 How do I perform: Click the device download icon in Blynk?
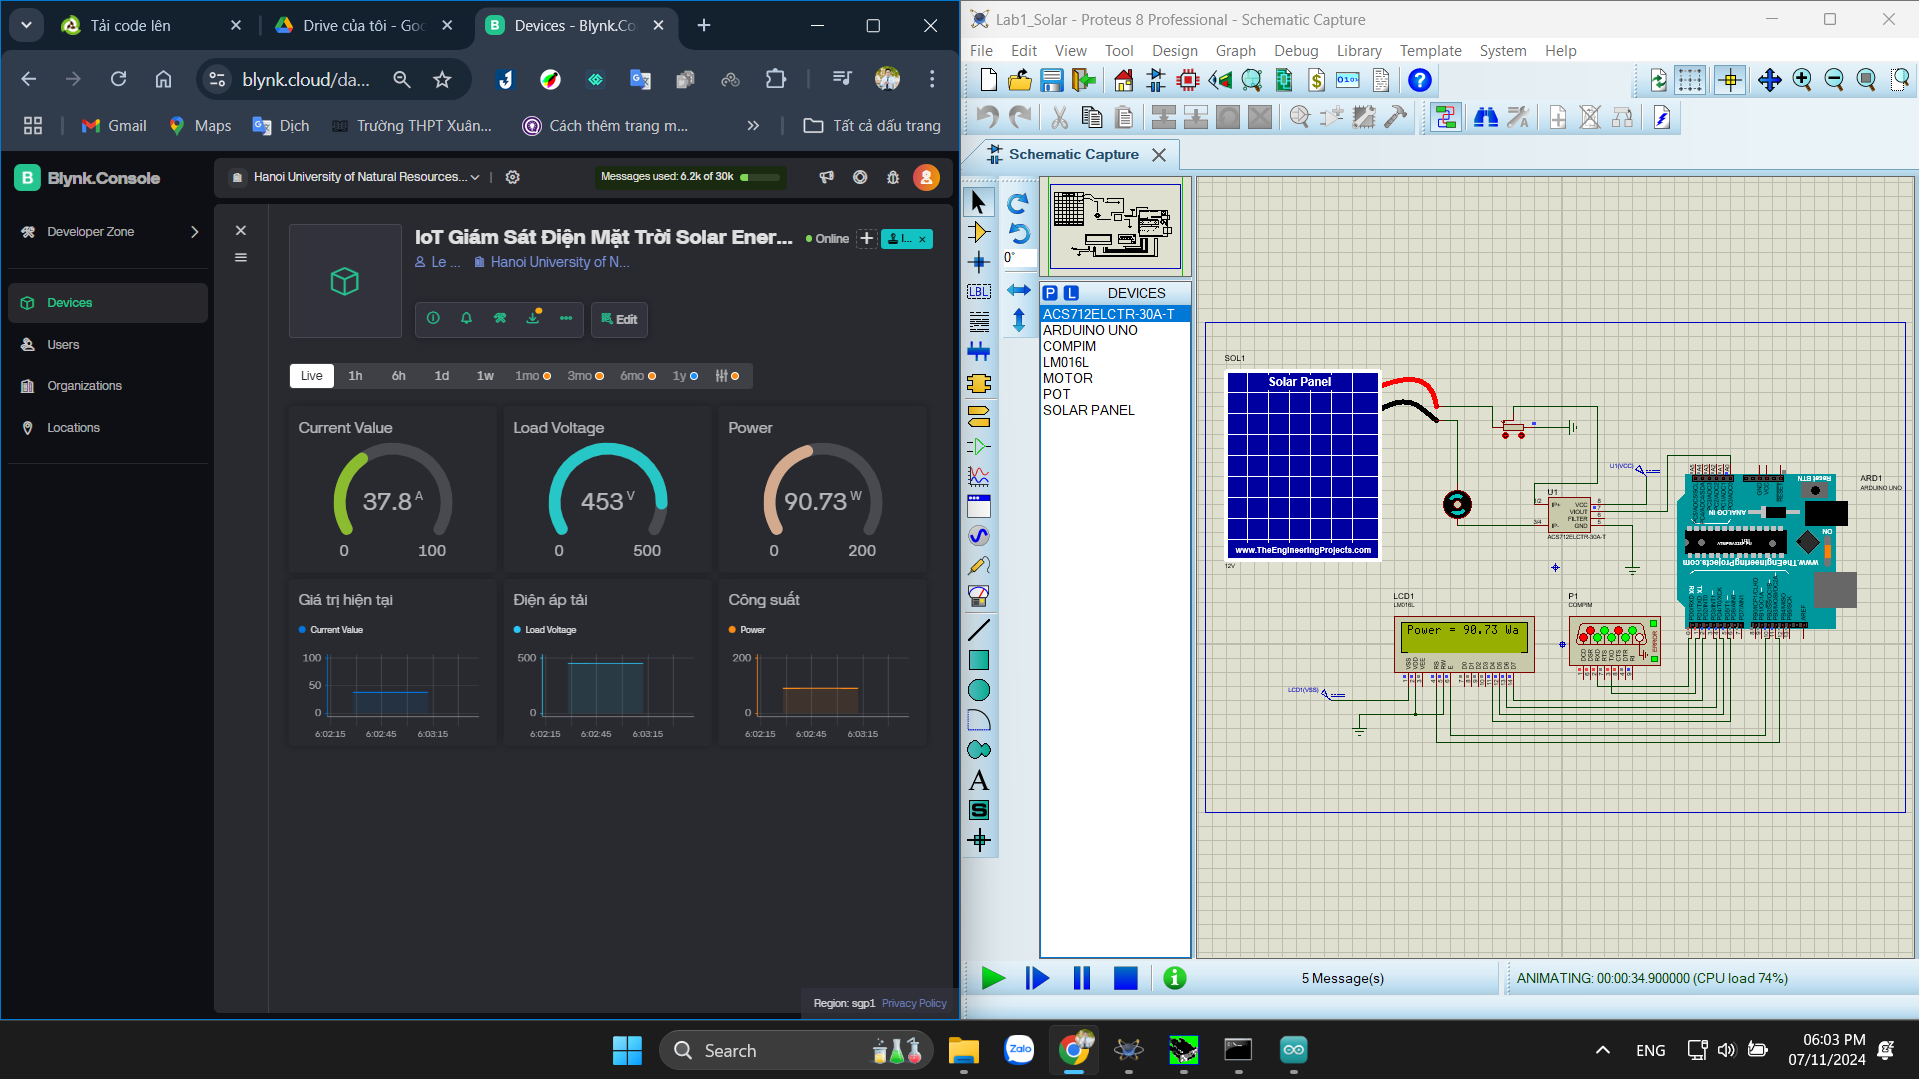coord(533,318)
